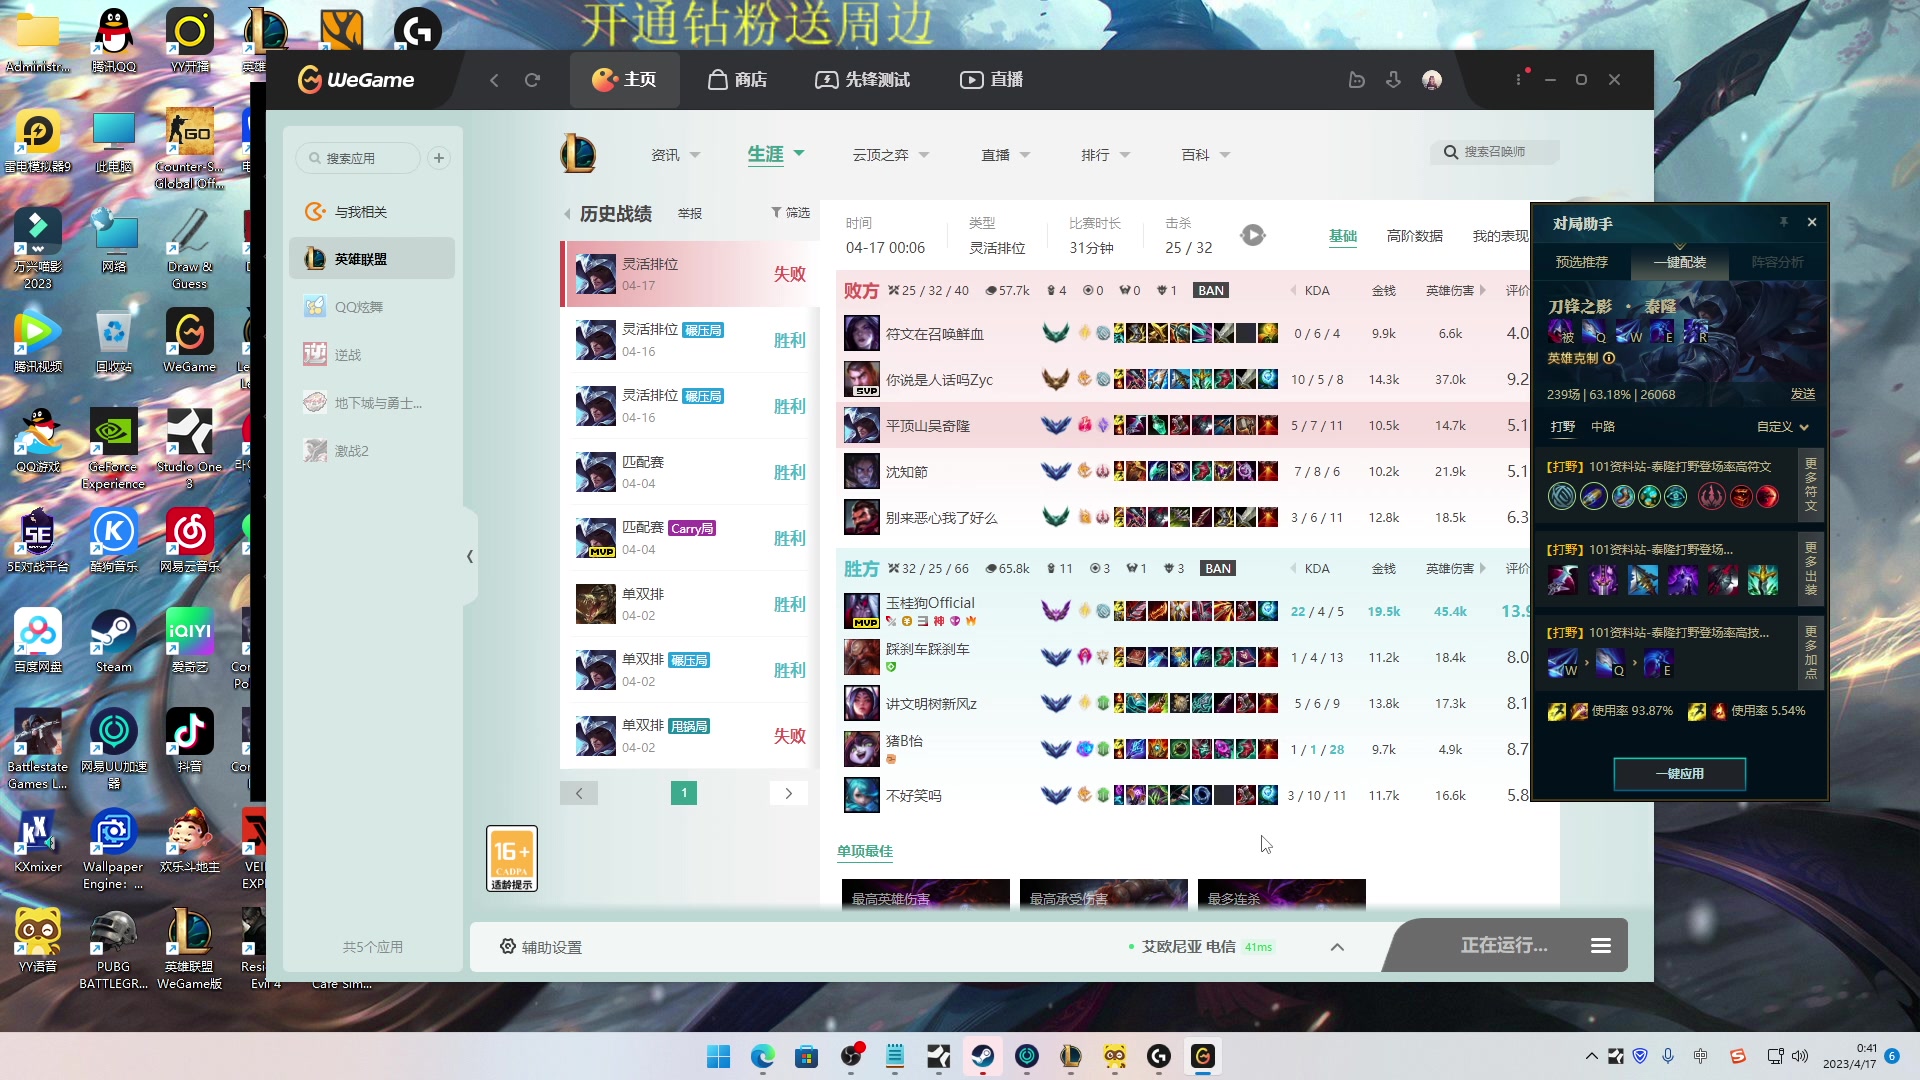This screenshot has width=1920, height=1080.
Task: Click 发送 to share the rune page
Action: 1802,394
